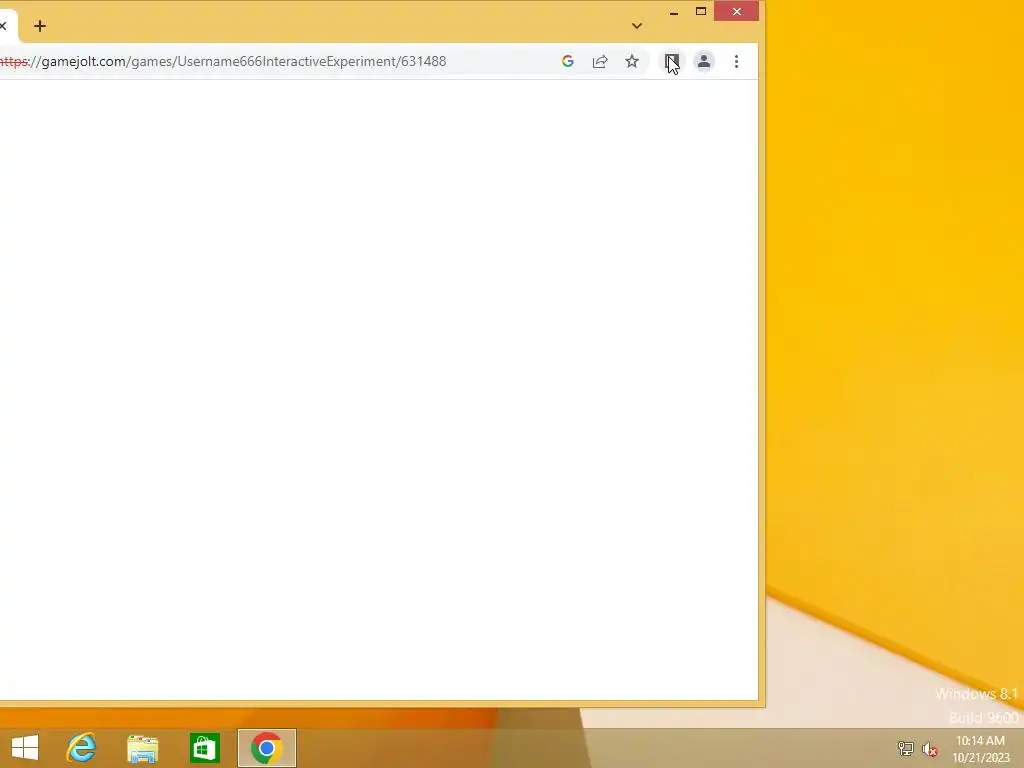Open the Google lens icon in address bar
Image resolution: width=1024 pixels, height=768 pixels.
click(x=568, y=61)
